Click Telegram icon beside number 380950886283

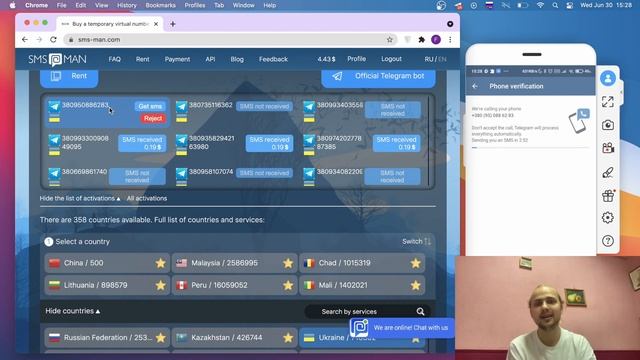click(x=54, y=107)
